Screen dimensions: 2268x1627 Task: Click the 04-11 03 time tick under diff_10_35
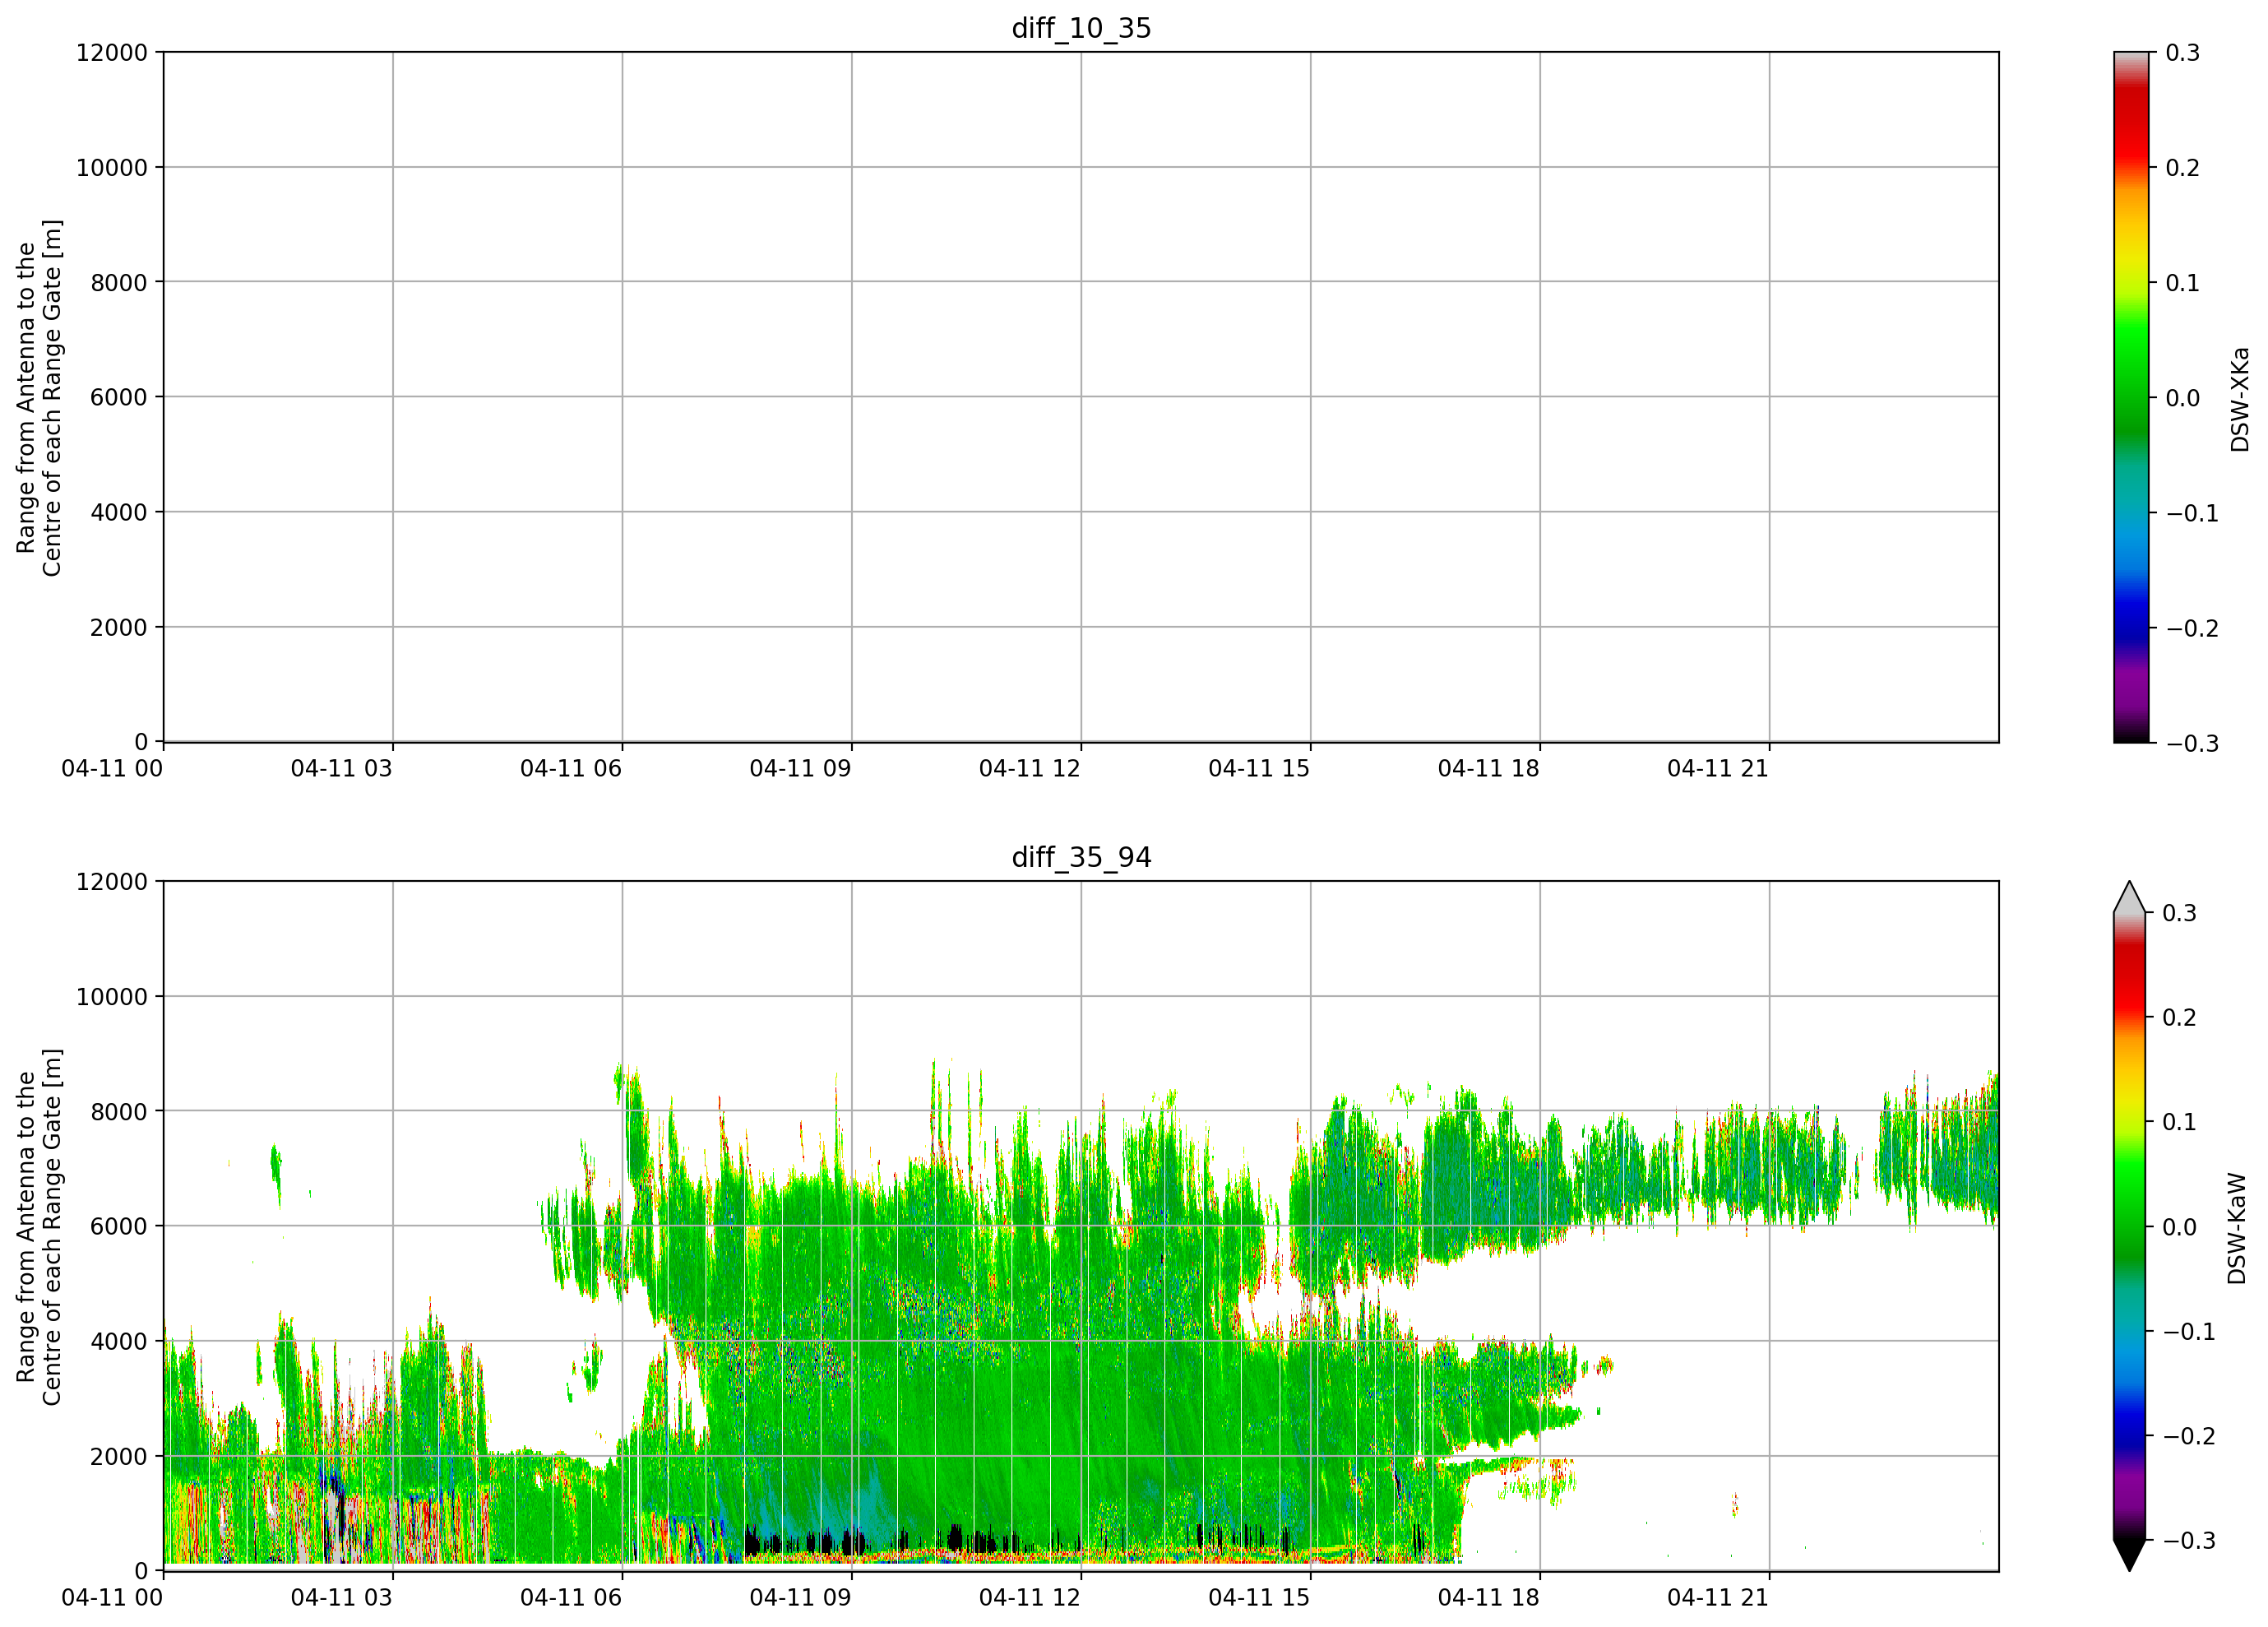[x=341, y=769]
